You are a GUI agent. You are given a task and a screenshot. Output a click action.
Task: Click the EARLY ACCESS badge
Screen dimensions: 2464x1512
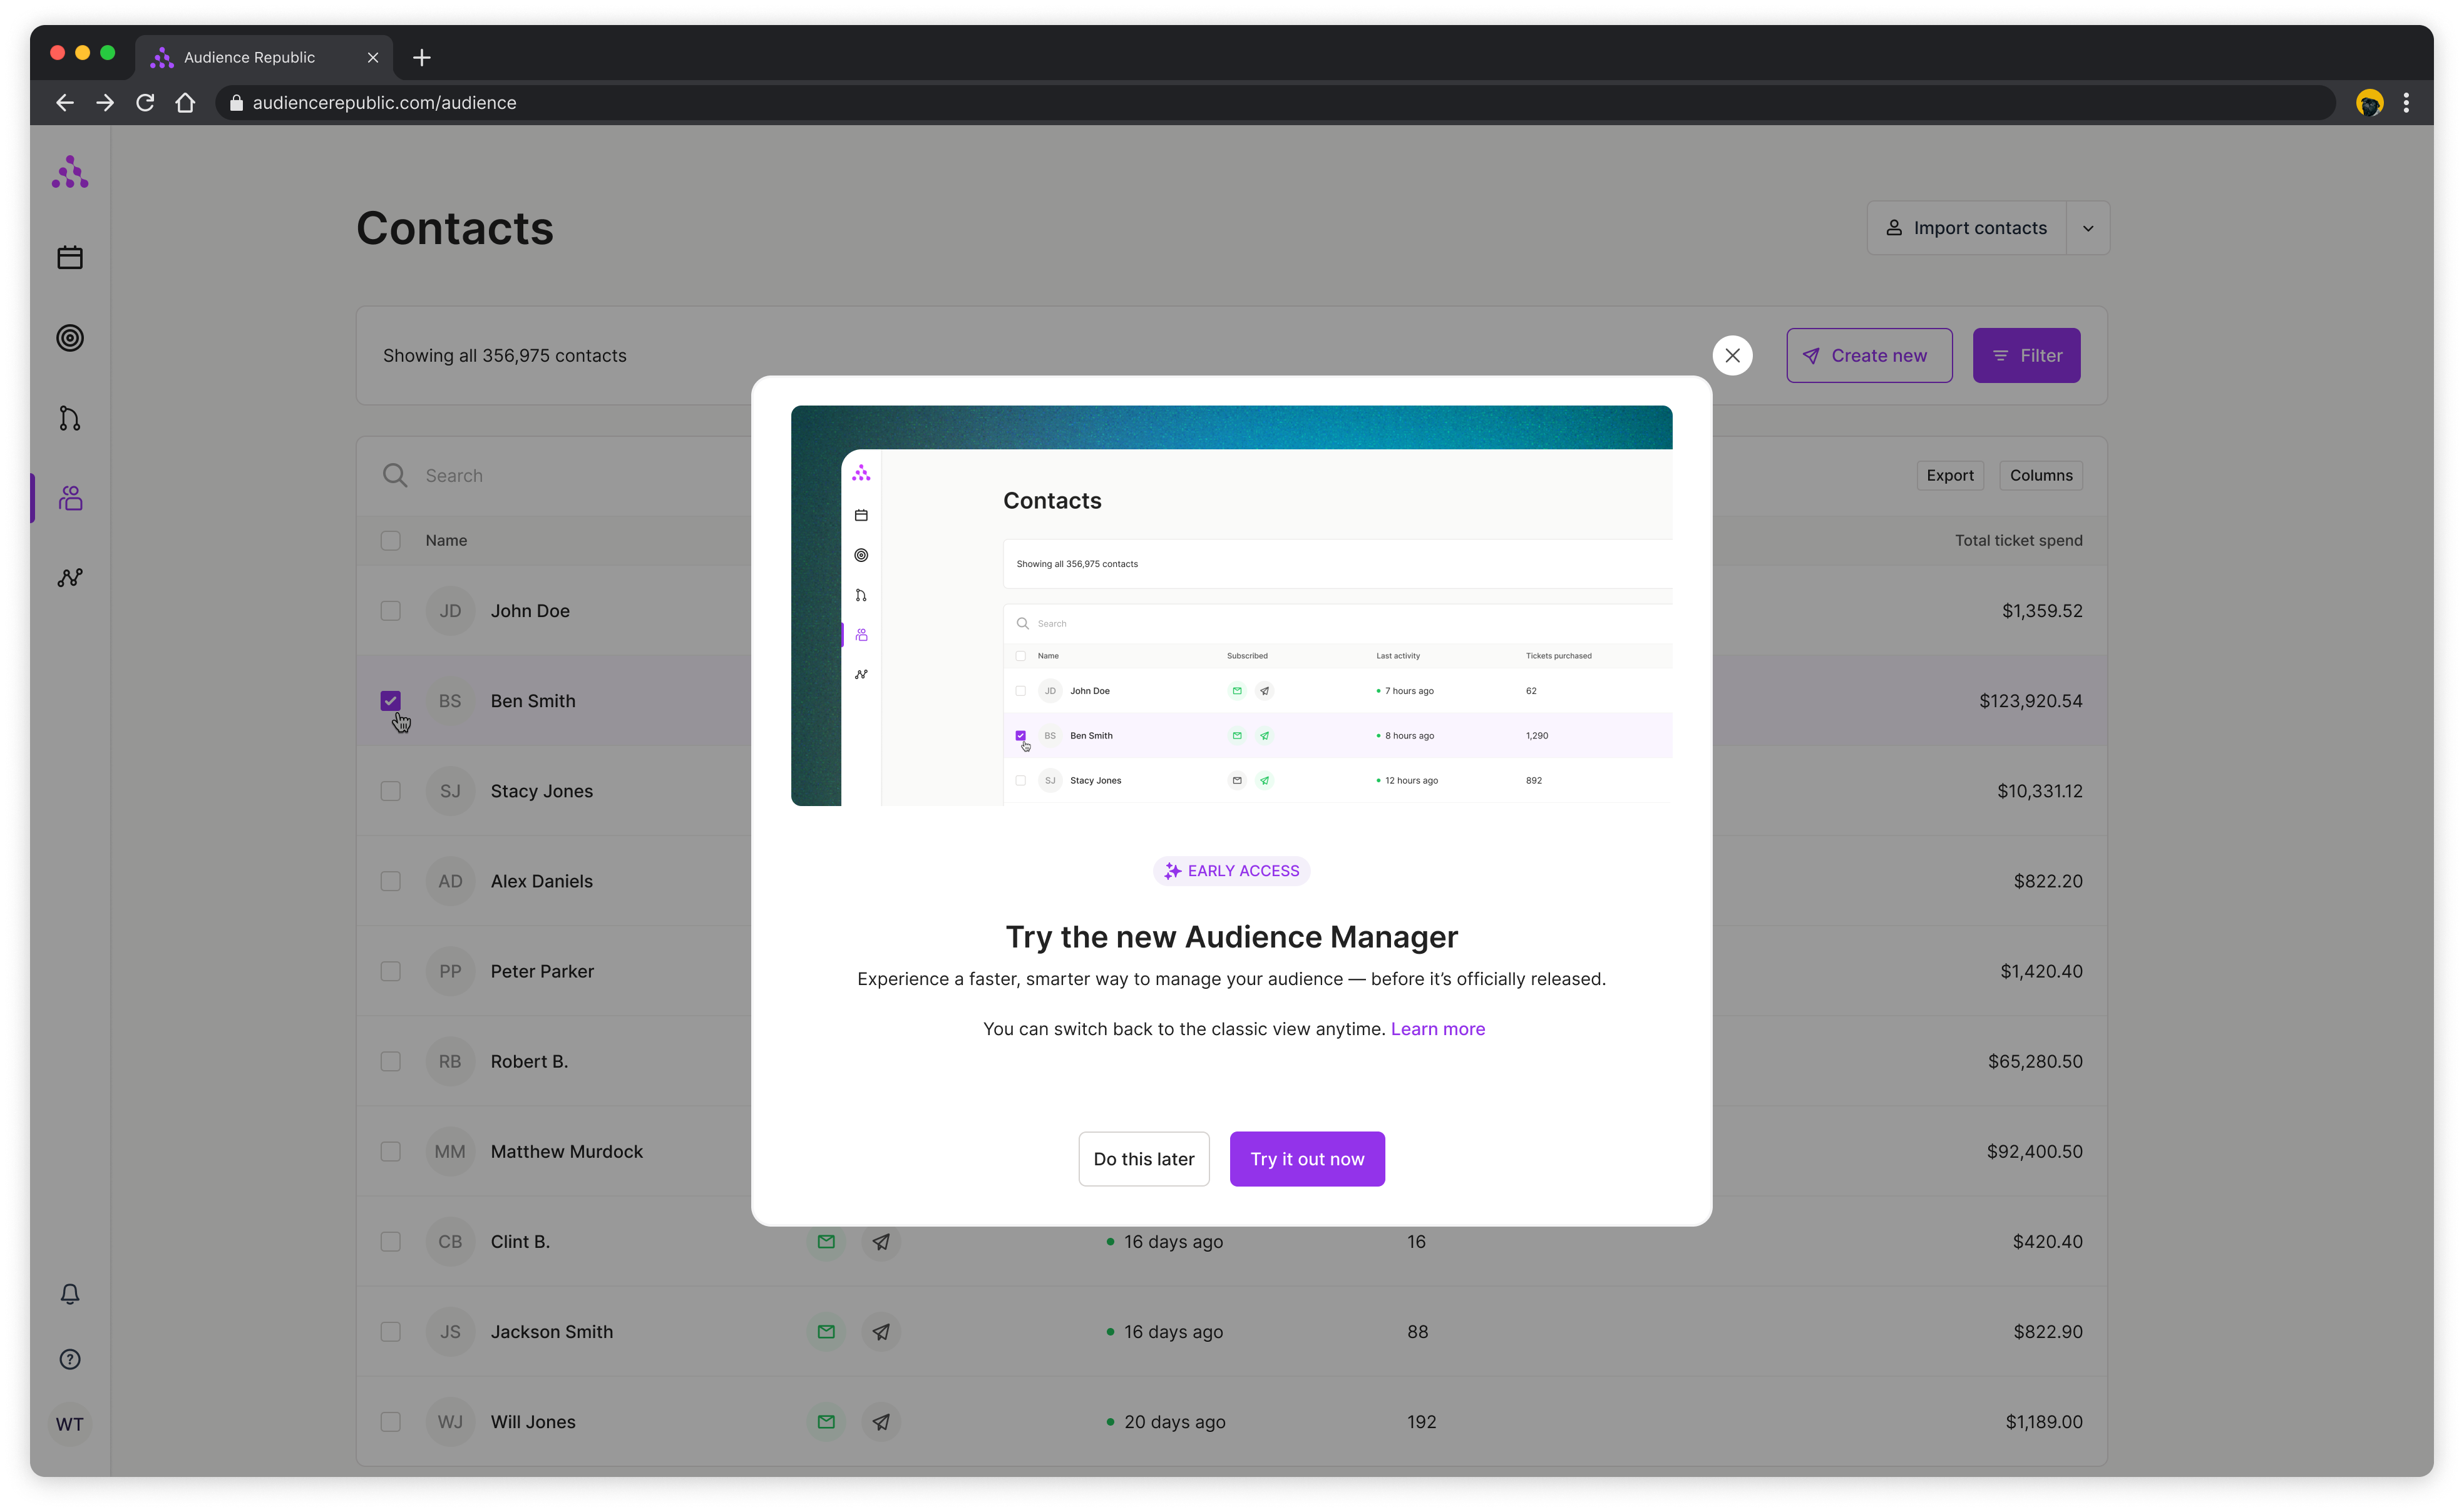point(1232,871)
